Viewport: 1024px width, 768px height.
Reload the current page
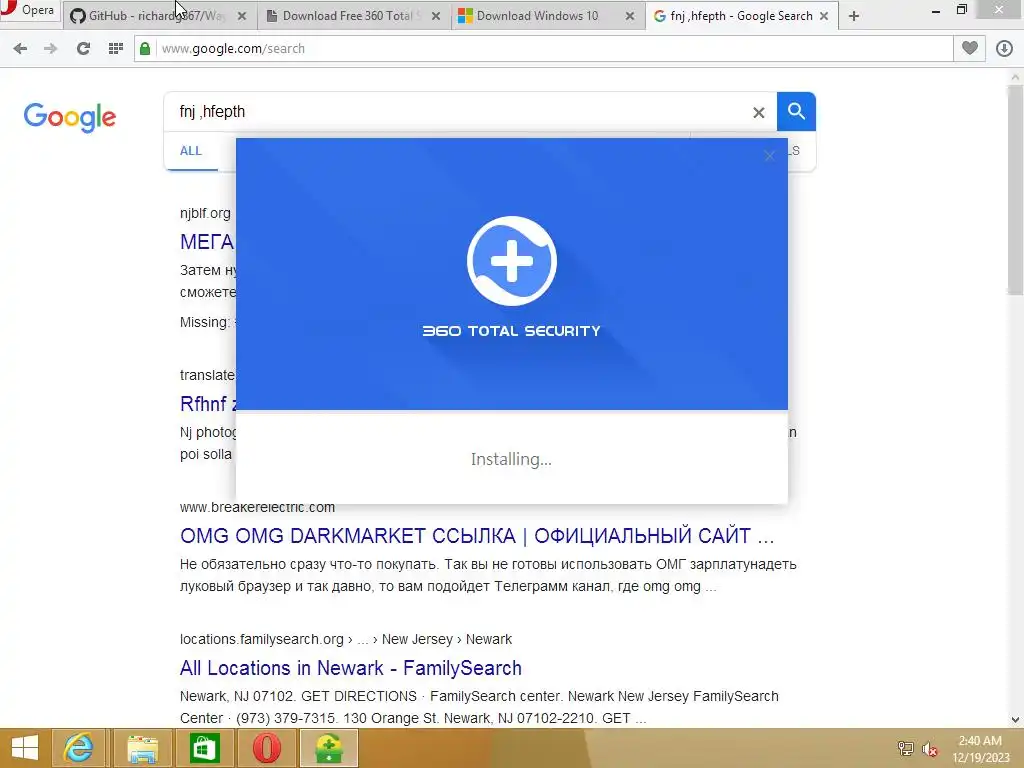click(83, 48)
